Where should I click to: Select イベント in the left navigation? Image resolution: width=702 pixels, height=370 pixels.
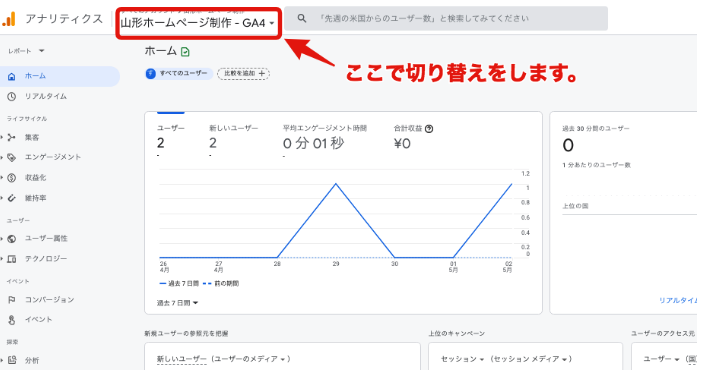tap(39, 319)
